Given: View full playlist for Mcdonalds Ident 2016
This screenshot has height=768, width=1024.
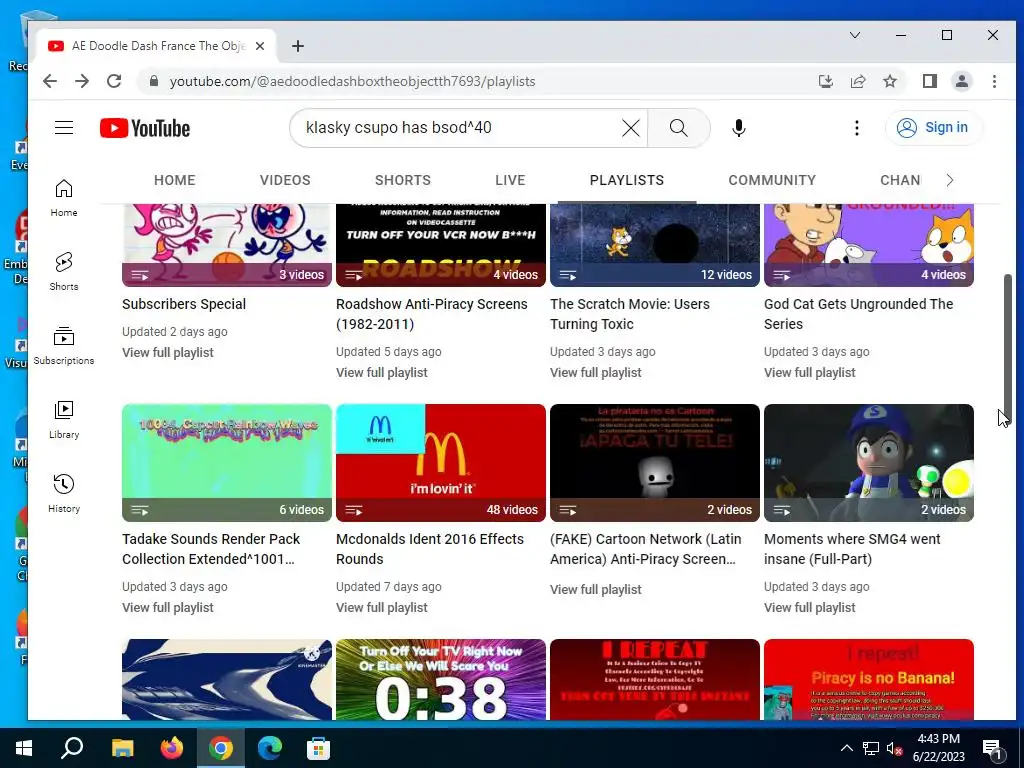Looking at the screenshot, I should [x=382, y=608].
